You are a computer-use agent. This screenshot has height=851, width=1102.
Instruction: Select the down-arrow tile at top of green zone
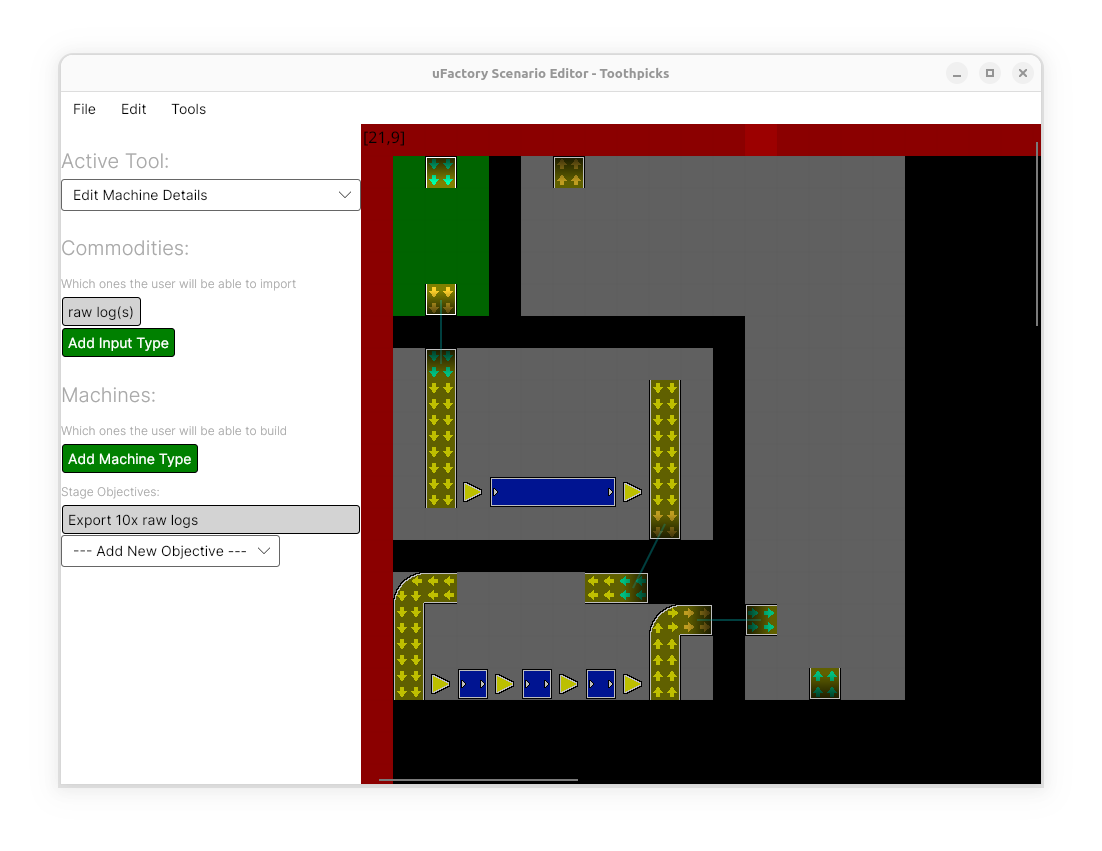[x=441, y=172]
